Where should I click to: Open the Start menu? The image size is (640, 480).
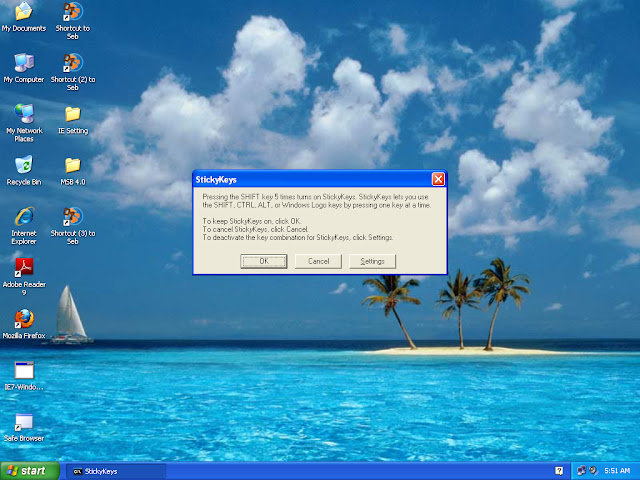click(30, 471)
